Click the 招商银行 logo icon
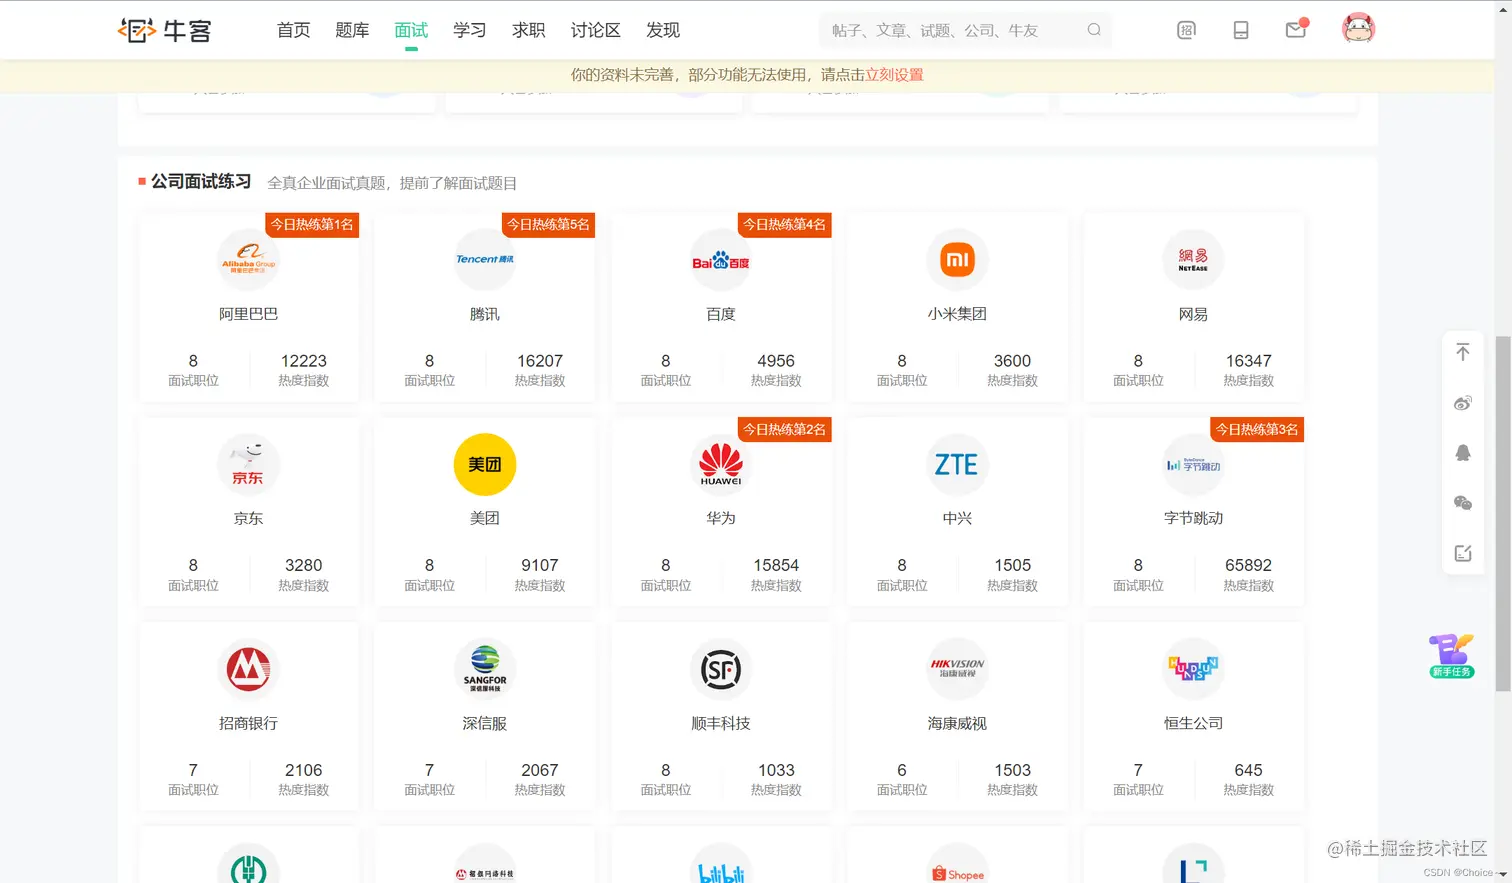 248,669
